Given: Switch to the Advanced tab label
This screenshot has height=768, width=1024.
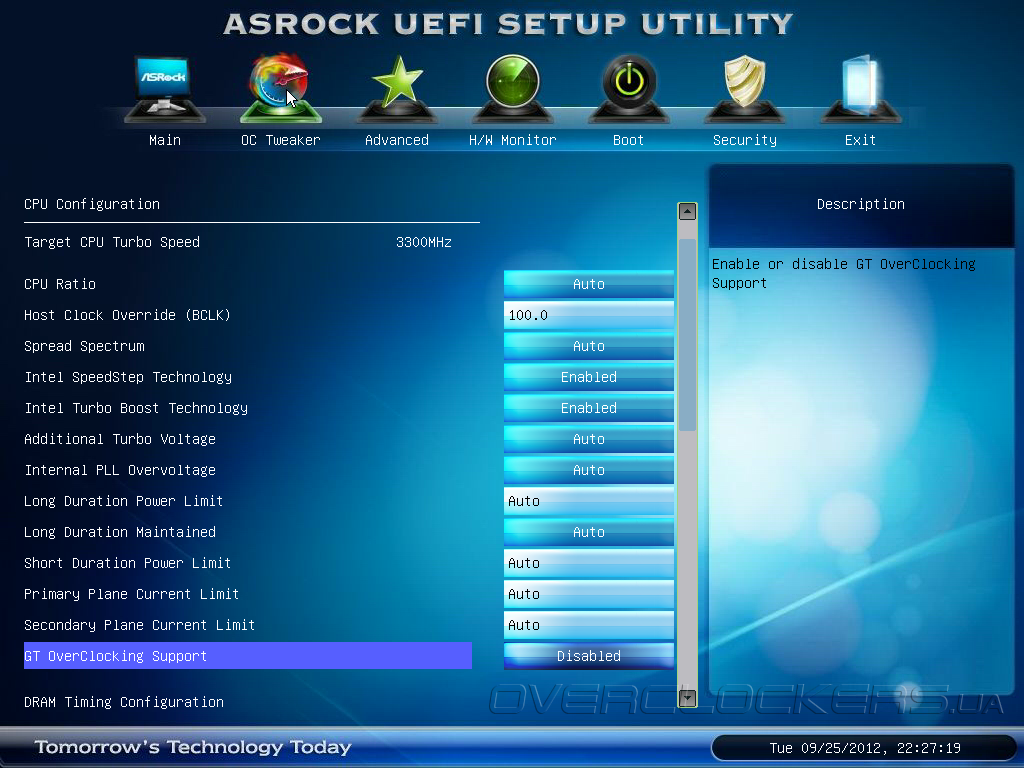Looking at the screenshot, I should pyautogui.click(x=396, y=140).
